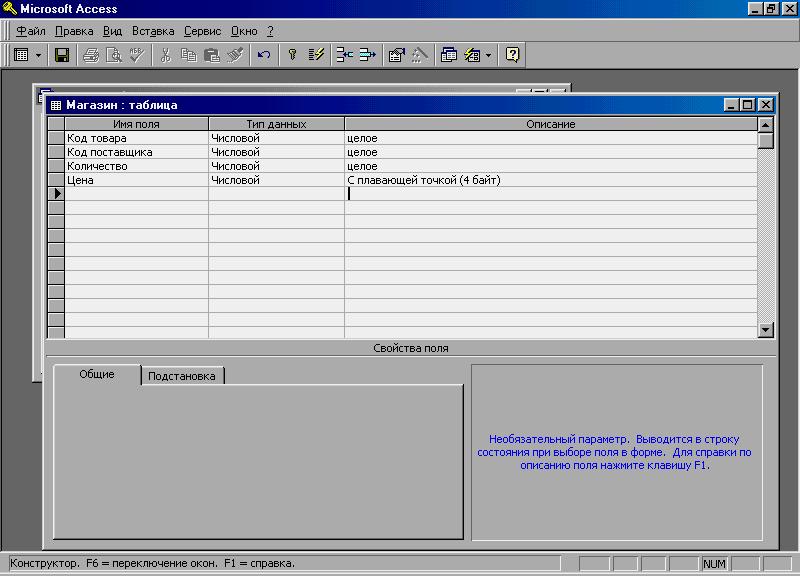This screenshot has height=576, width=800.
Task: Click description 'С плавающей точкой (4 байт)'
Action: click(x=551, y=180)
